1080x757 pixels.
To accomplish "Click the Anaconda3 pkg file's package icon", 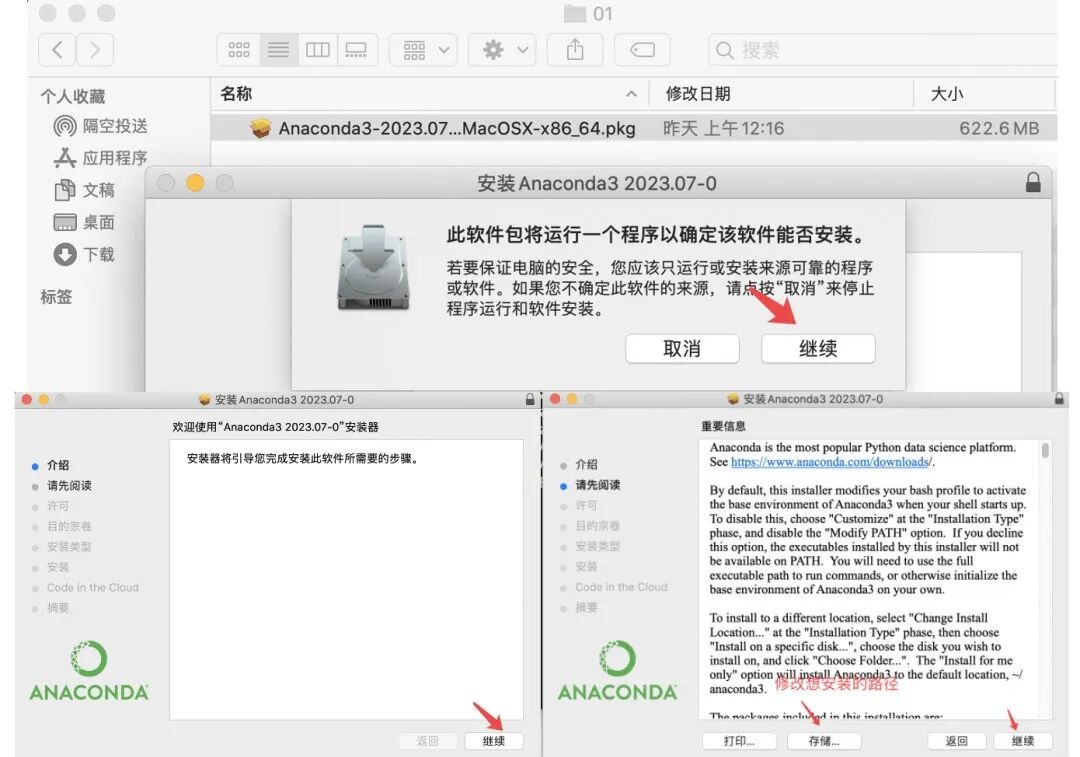I will (260, 128).
